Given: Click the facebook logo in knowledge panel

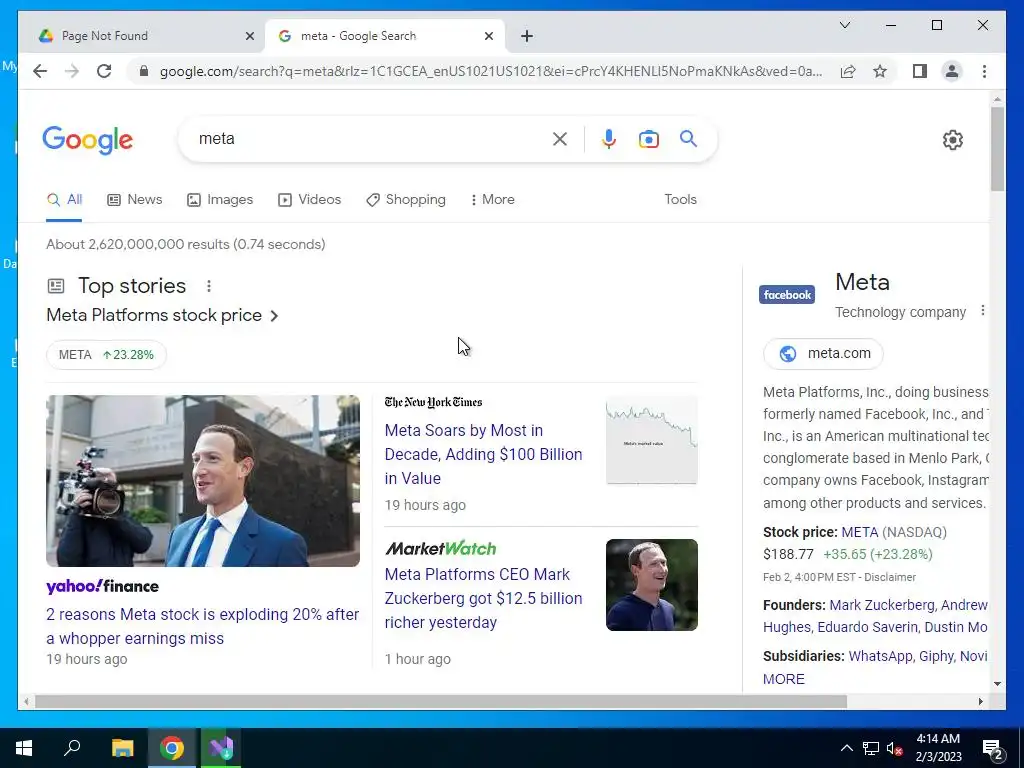Looking at the screenshot, I should click(787, 295).
